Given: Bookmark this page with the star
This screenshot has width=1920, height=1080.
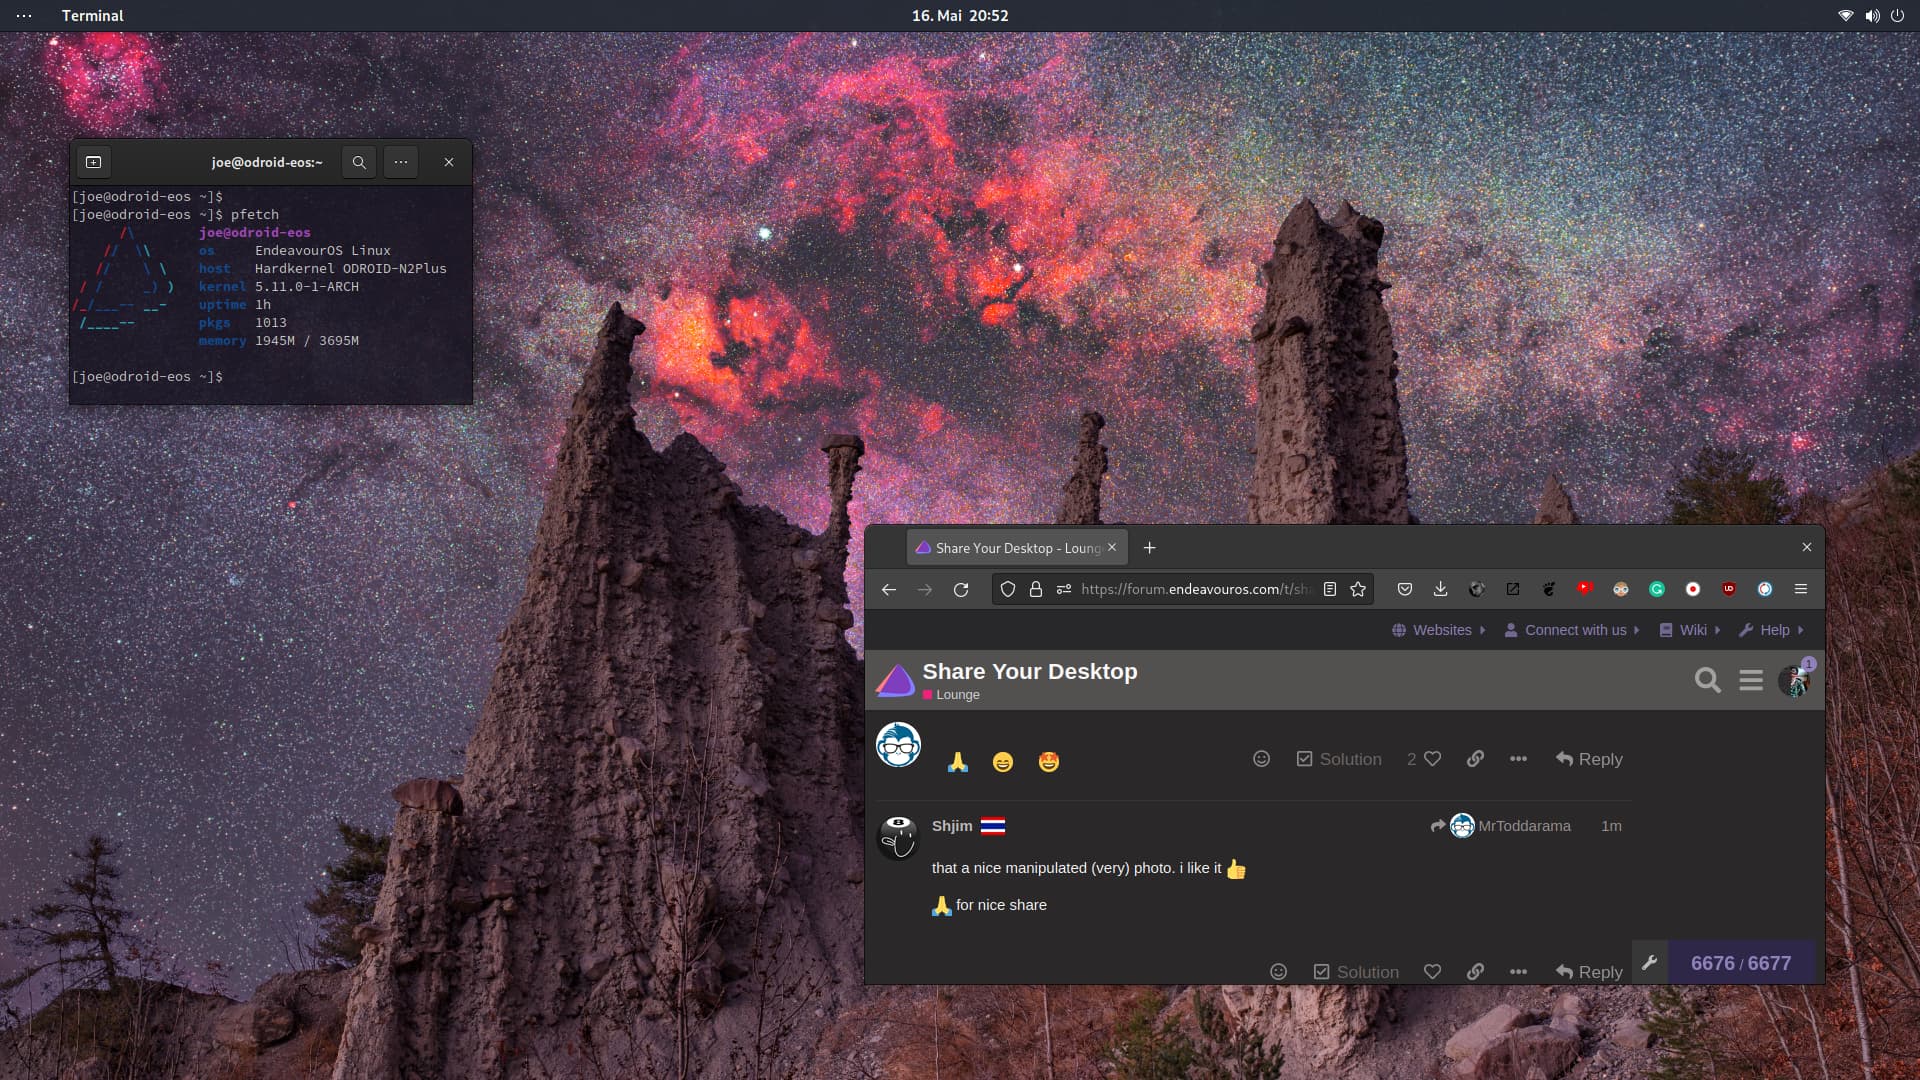Looking at the screenshot, I should click(1358, 589).
